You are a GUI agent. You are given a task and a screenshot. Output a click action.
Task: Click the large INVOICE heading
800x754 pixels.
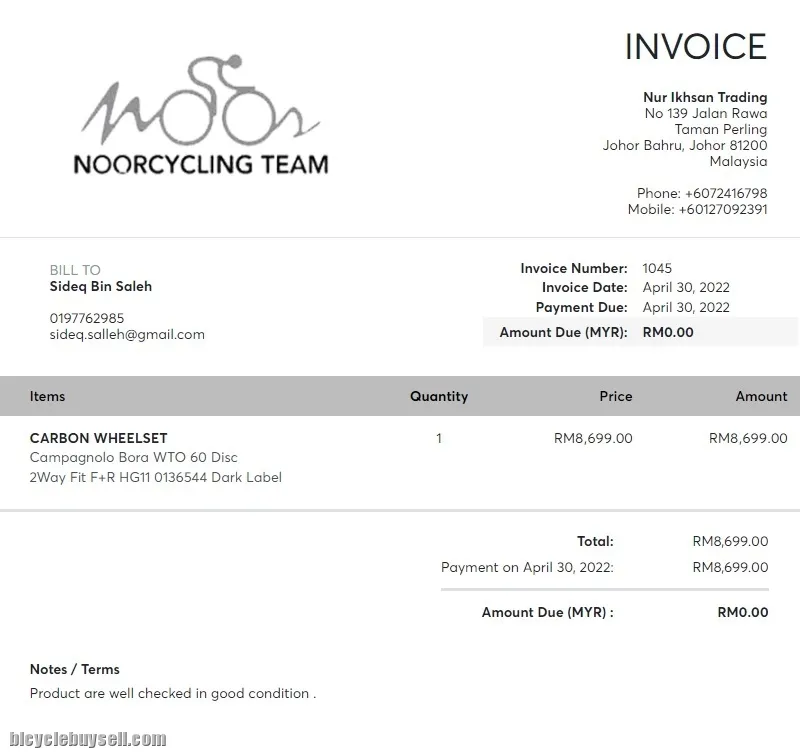(695, 46)
